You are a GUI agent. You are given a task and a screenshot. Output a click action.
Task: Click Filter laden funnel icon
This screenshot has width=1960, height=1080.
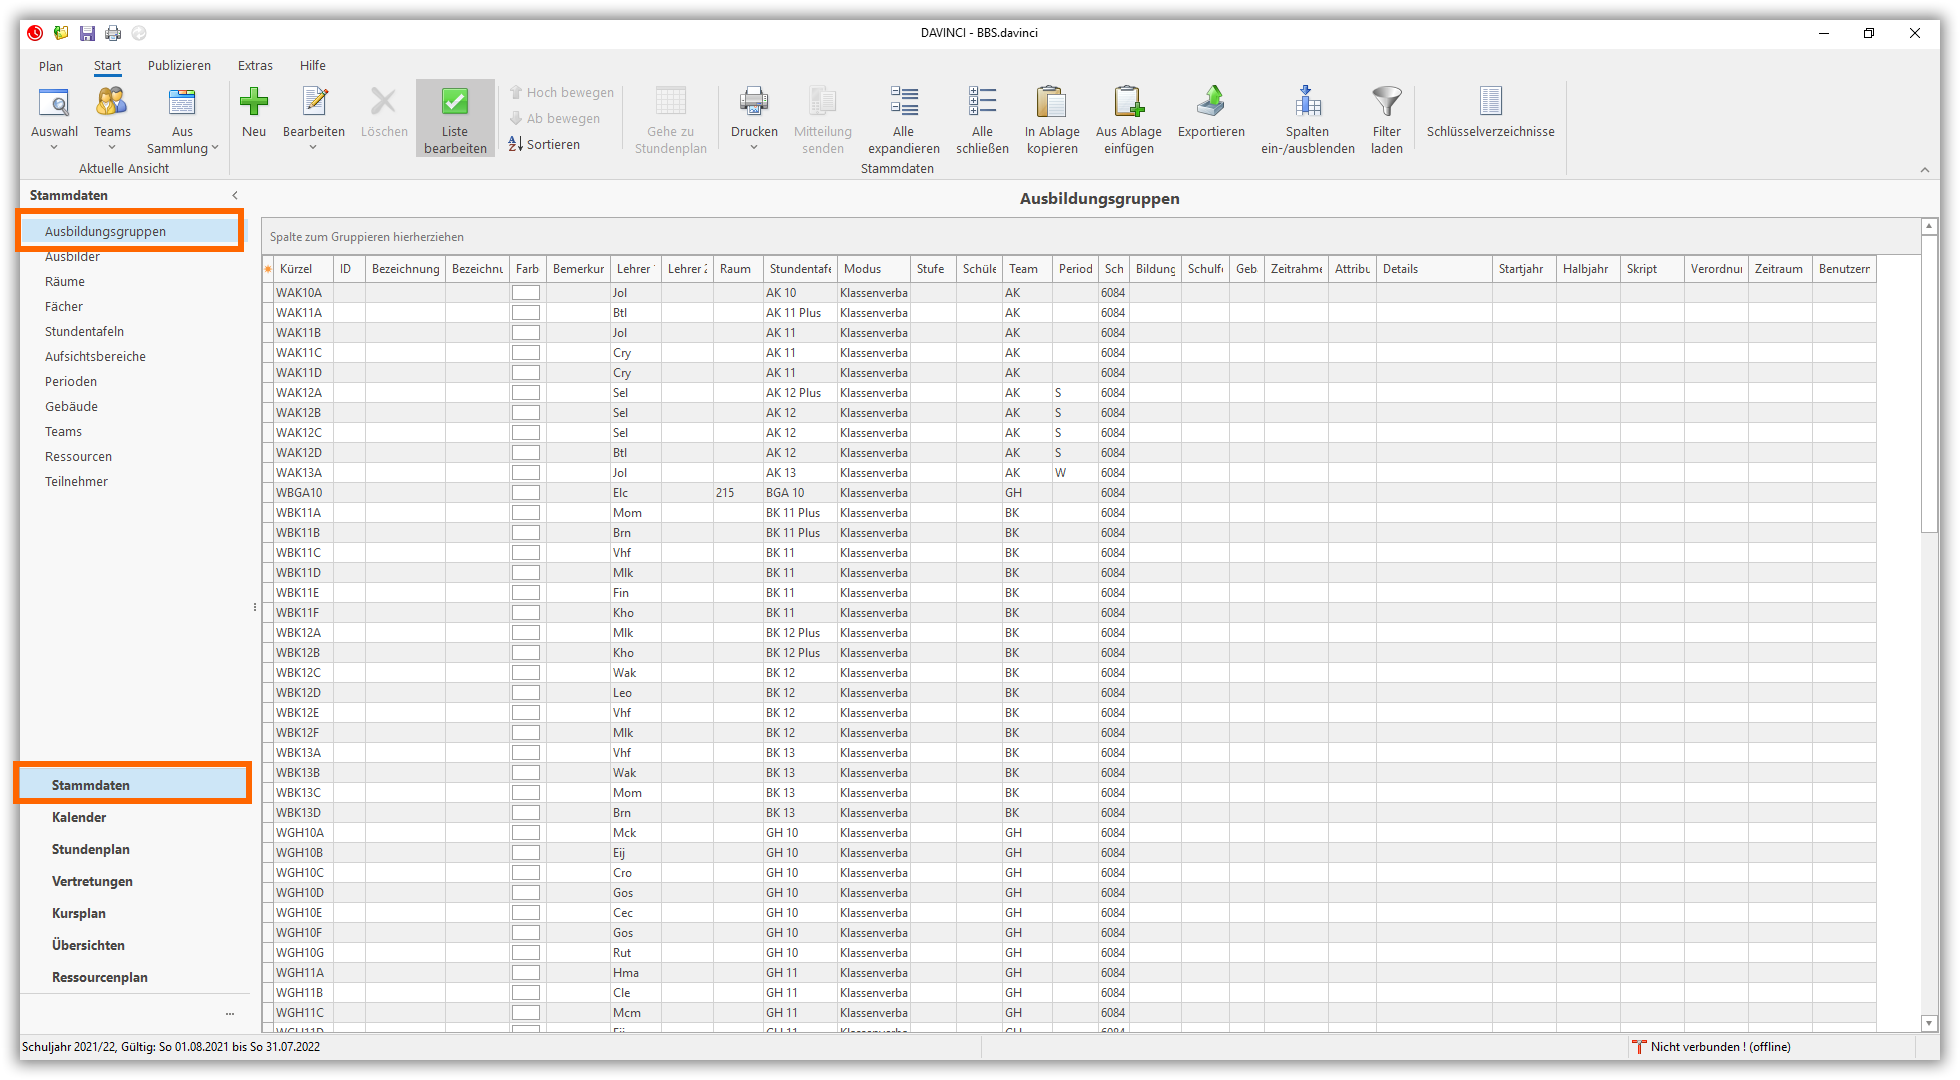1386,102
